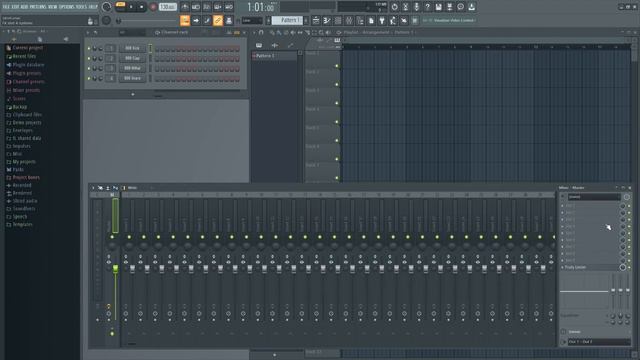
Task: Open the OPTIONS menu
Action: 67,7
